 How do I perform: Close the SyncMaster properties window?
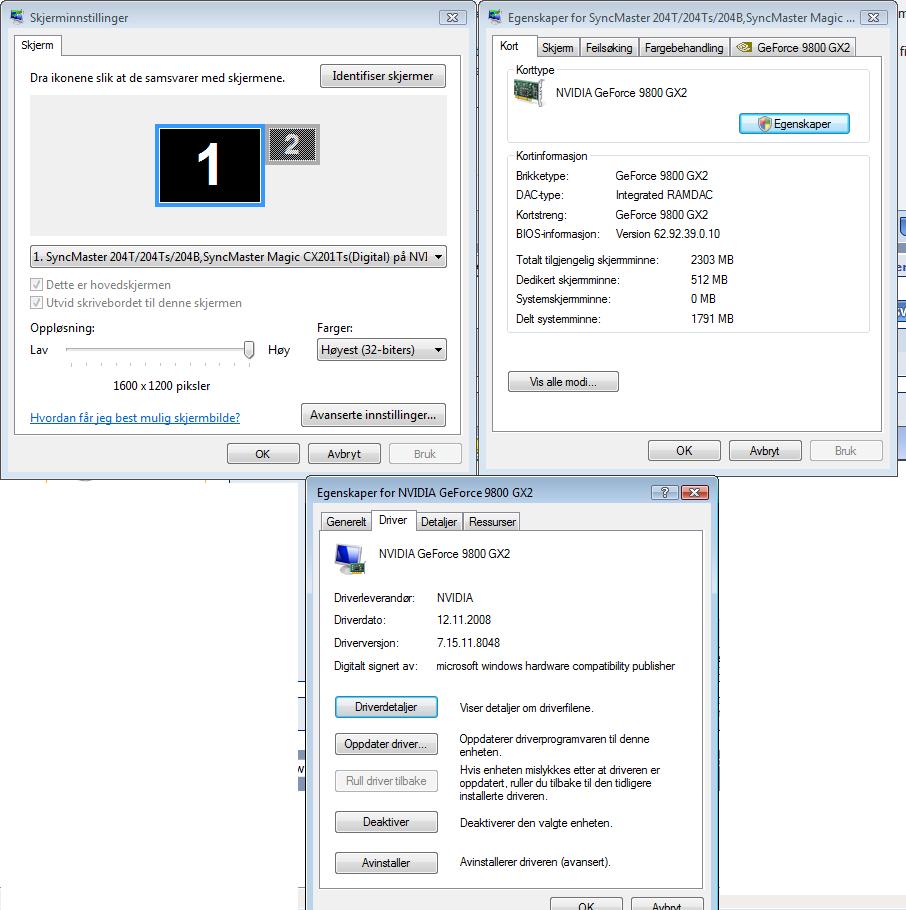coord(873,17)
